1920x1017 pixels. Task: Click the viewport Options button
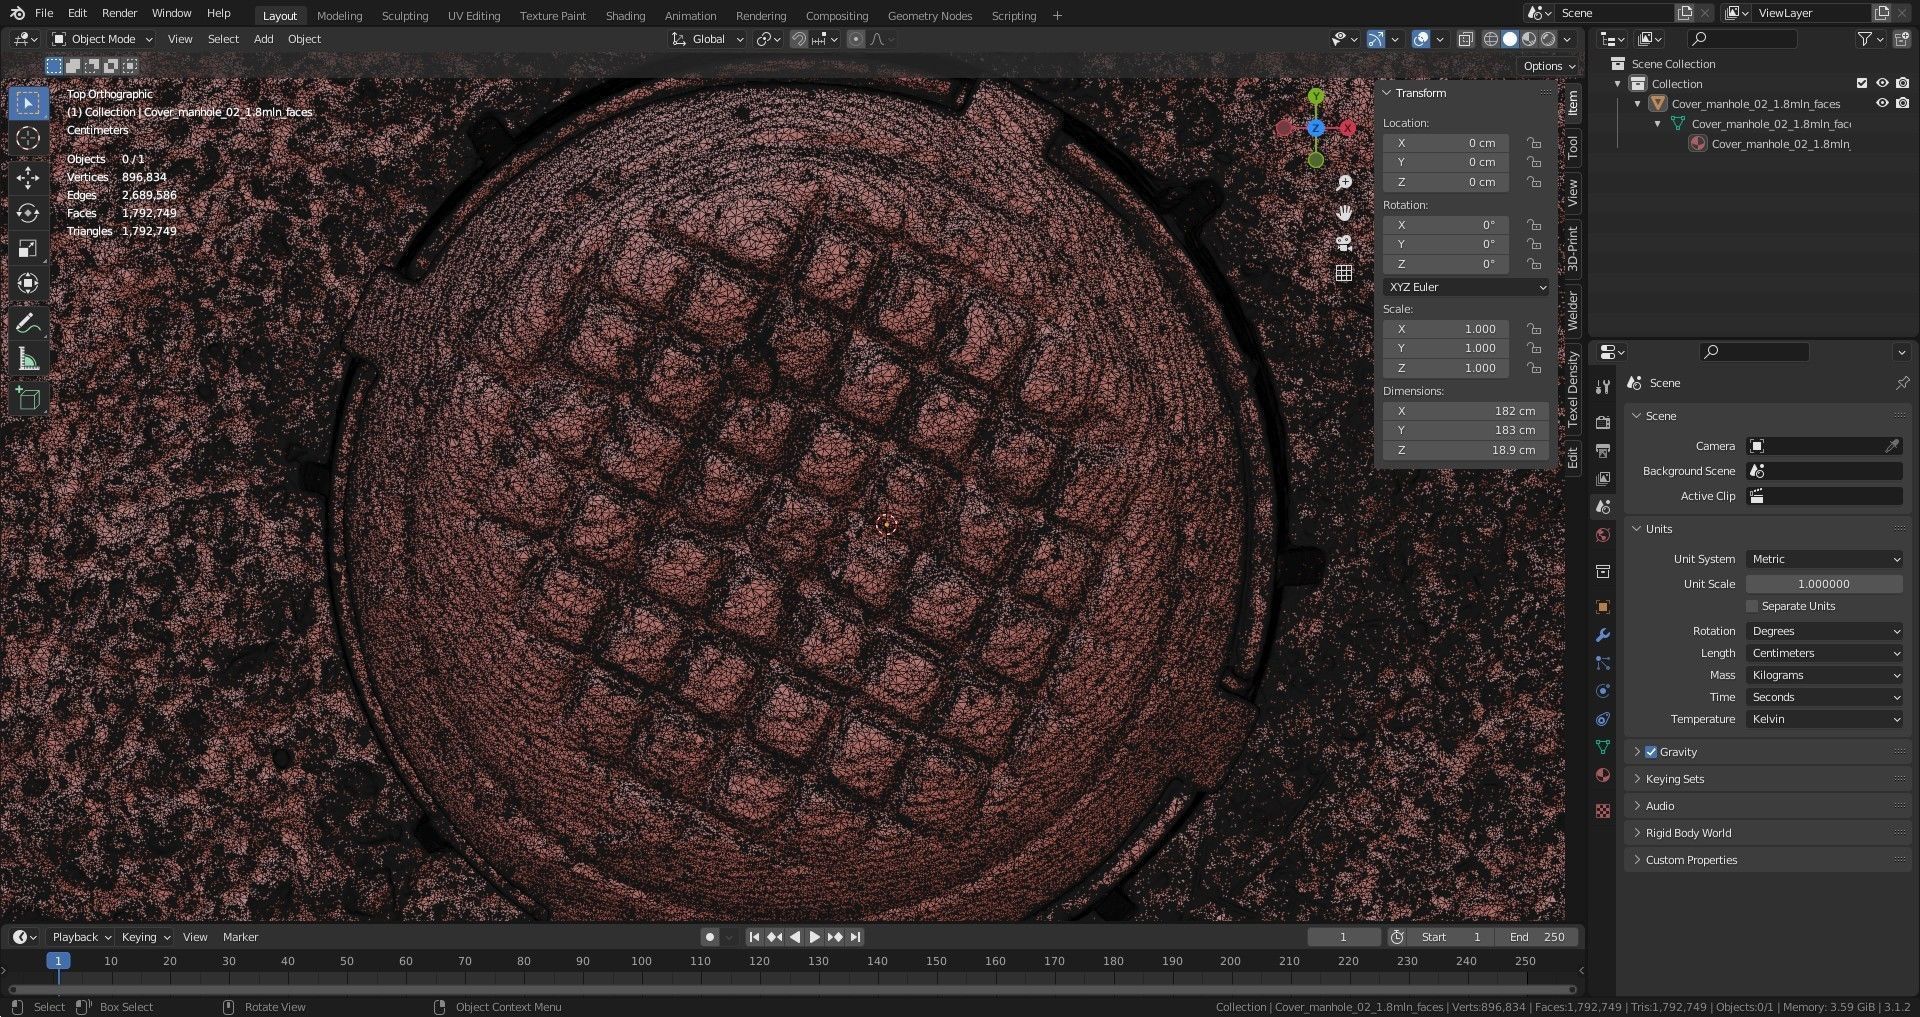(x=1549, y=66)
